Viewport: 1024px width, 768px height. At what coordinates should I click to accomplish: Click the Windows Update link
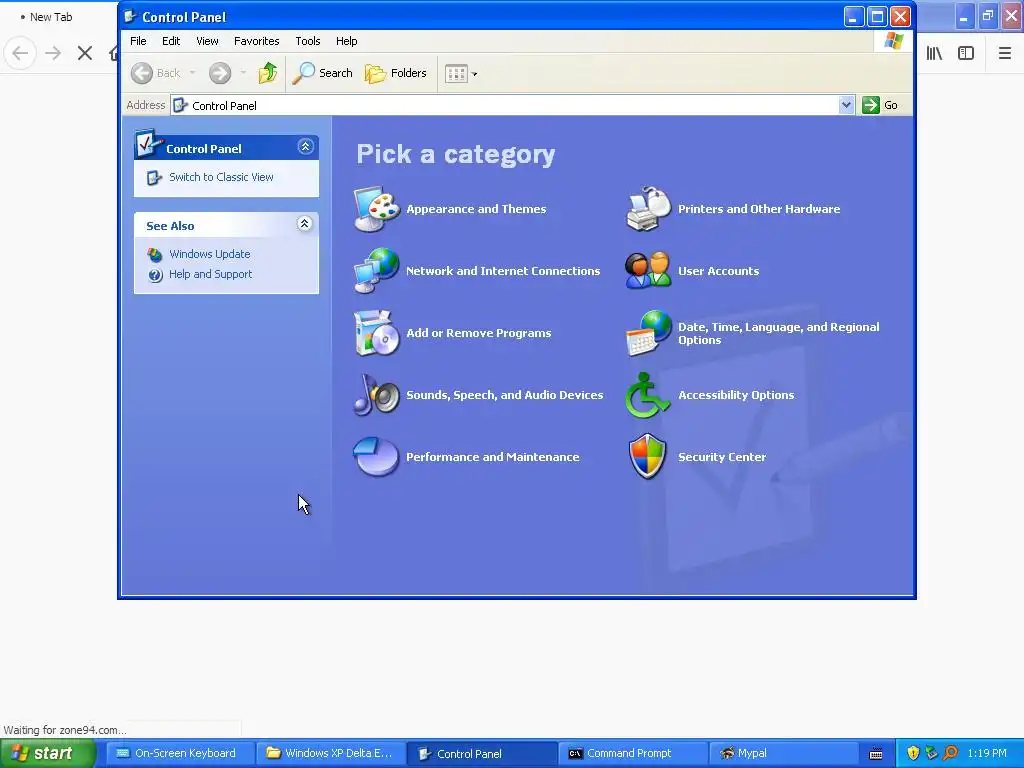point(210,254)
